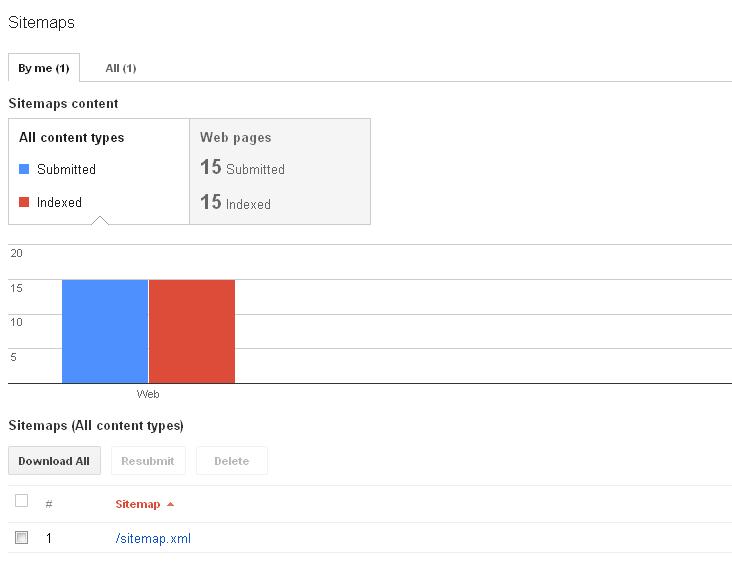Switch to the By me (1) tab

(44, 68)
